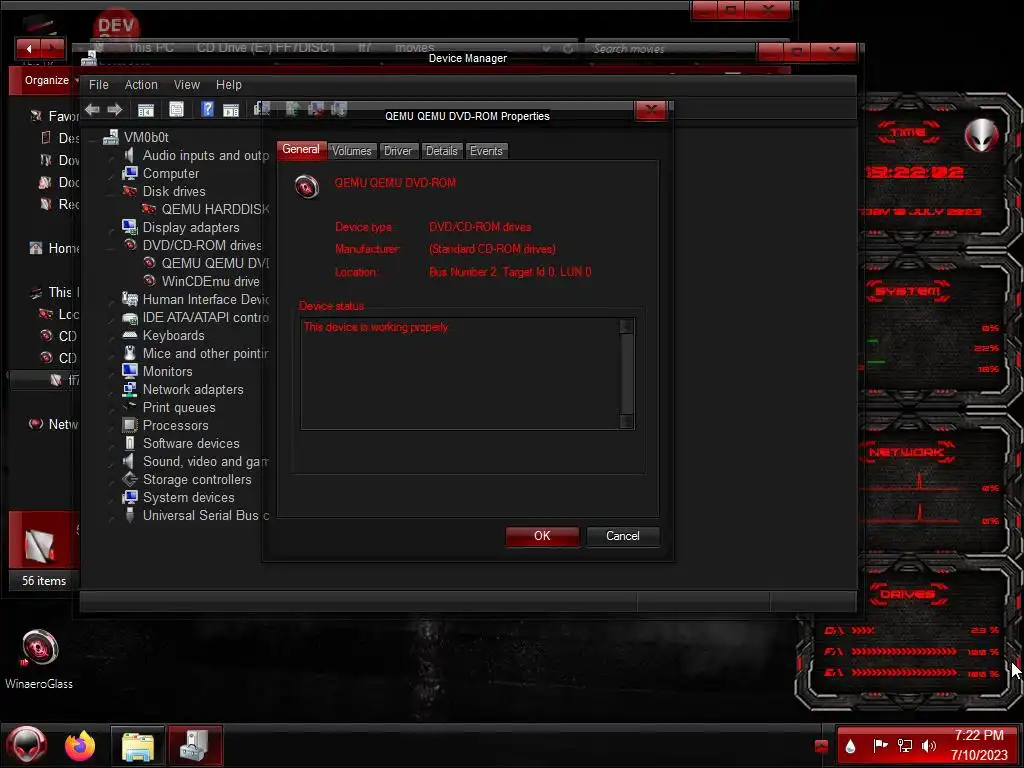The image size is (1024, 768).
Task: Click the Device Manager taskbar button
Action: (x=195, y=746)
